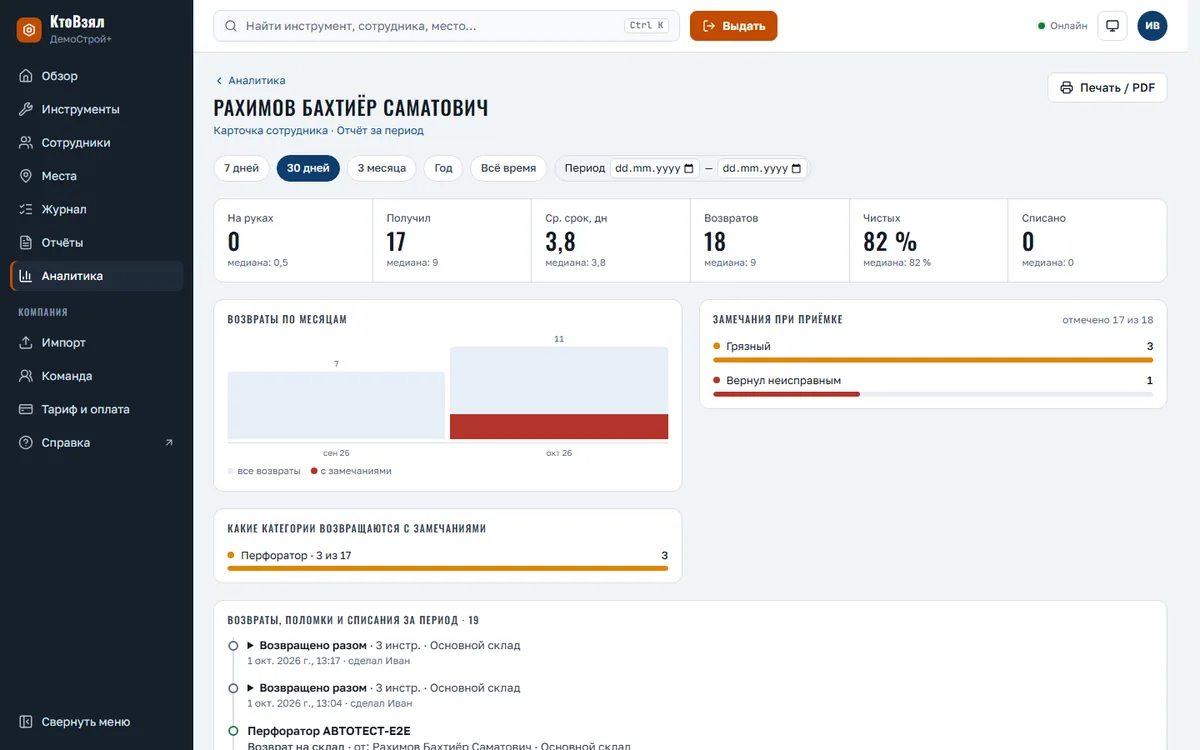1200x750 pixels.
Task: Click the document icon beside Отчёты
Action: tap(26, 243)
